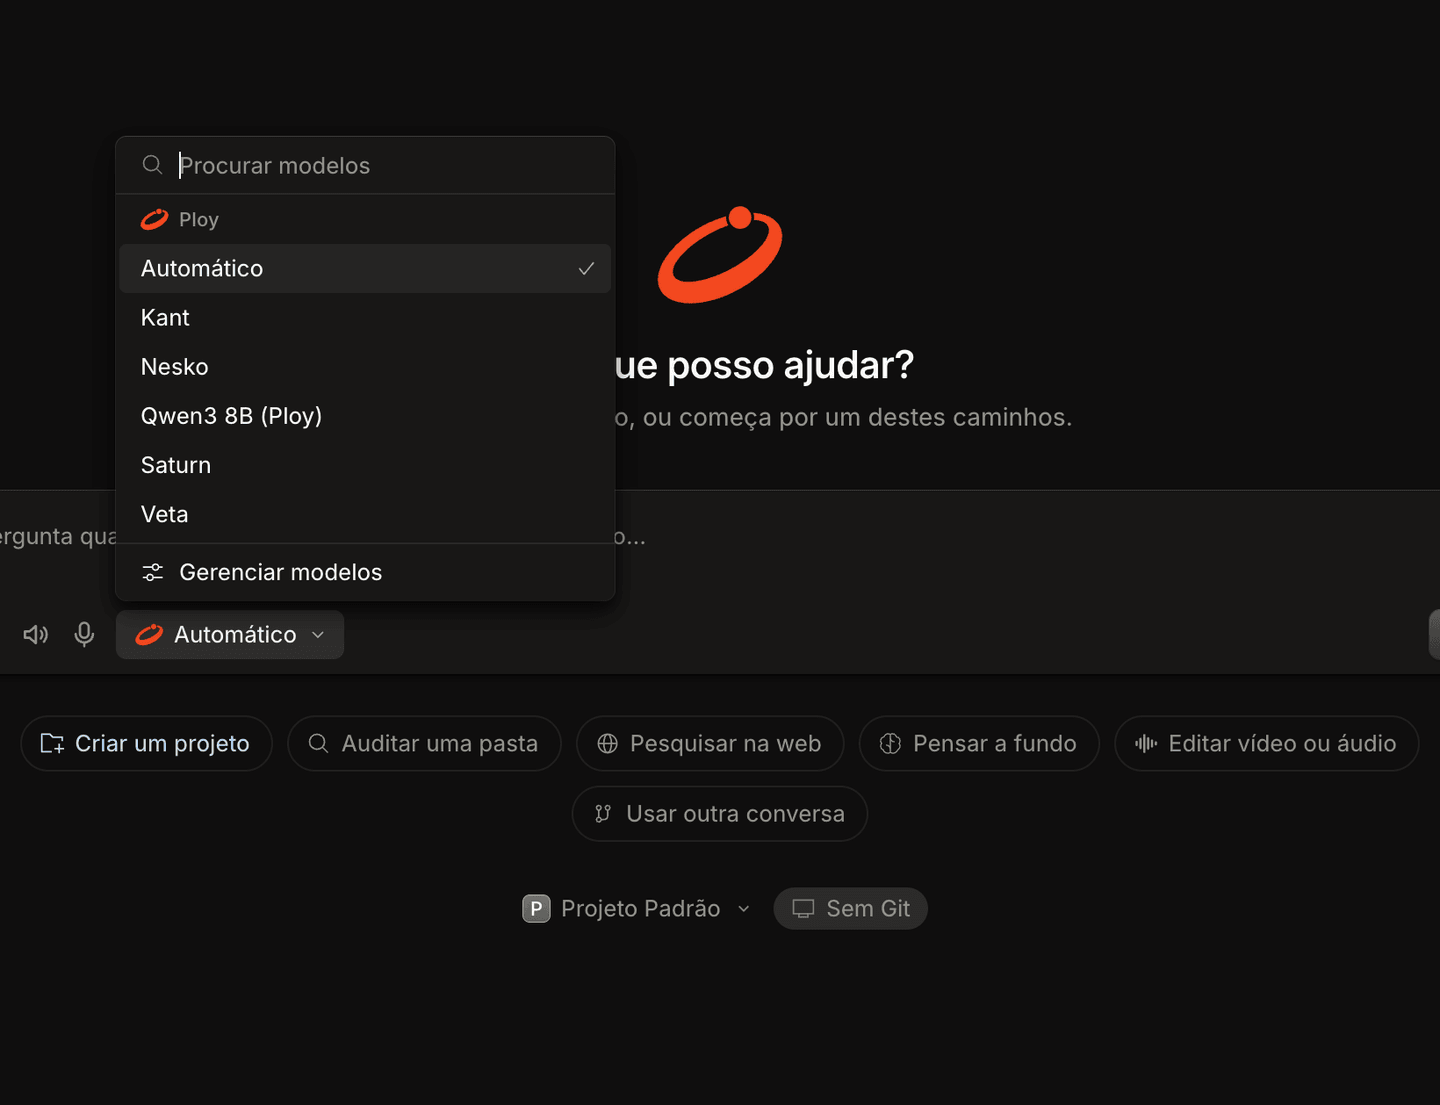Click the magnifier icon on Auditar uma pasta
Image resolution: width=1440 pixels, height=1105 pixels.
(x=318, y=743)
